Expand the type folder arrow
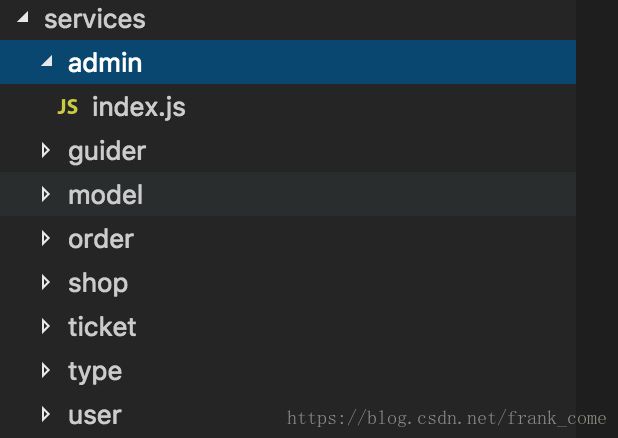 pos(46,370)
